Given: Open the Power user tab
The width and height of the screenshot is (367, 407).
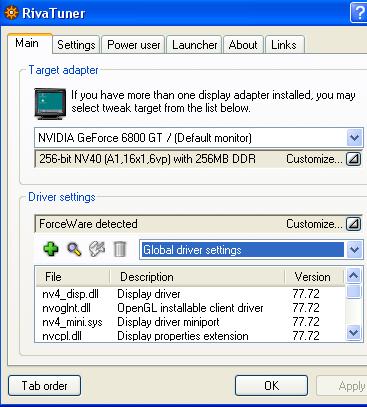Looking at the screenshot, I should click(x=134, y=45).
